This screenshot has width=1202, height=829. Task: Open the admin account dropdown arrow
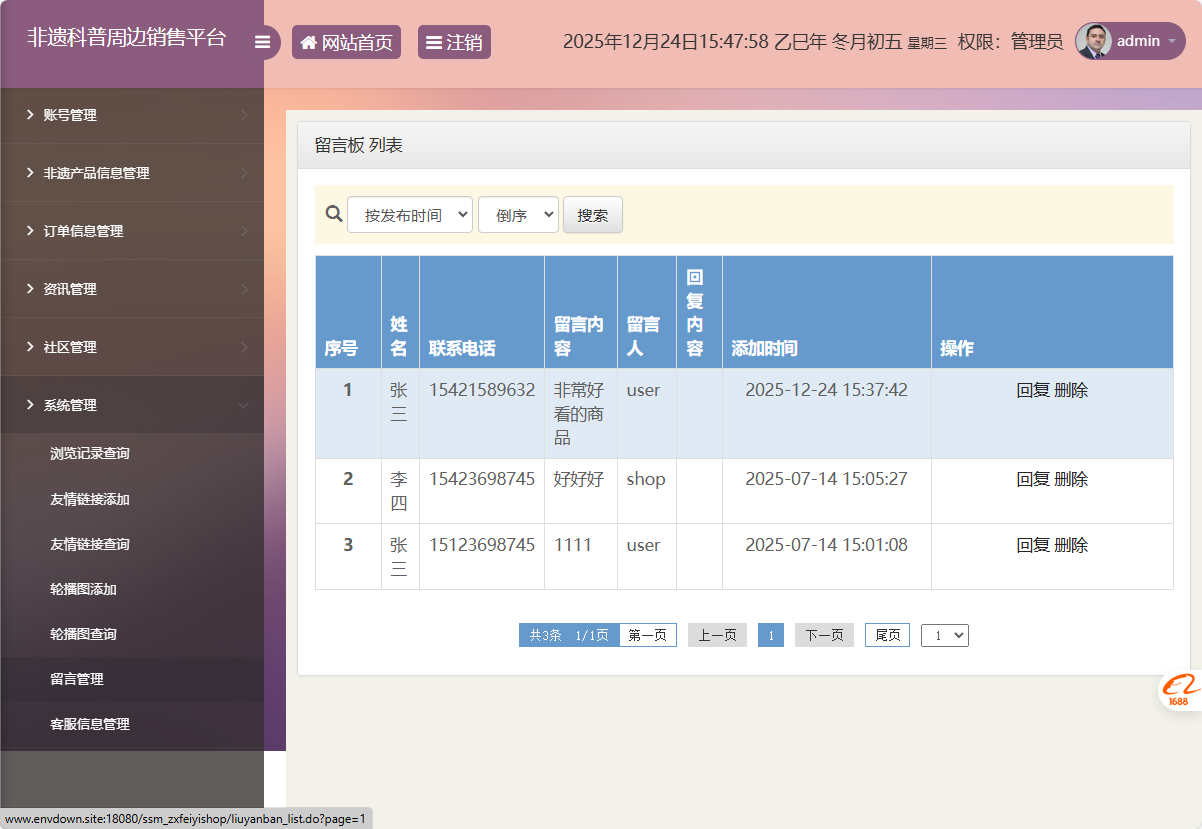click(1171, 42)
